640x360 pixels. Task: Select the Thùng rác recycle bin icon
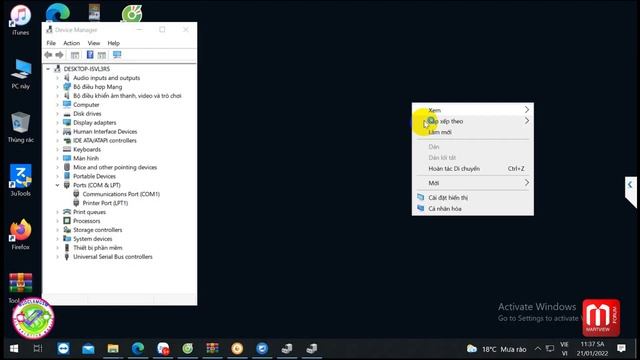click(20, 127)
